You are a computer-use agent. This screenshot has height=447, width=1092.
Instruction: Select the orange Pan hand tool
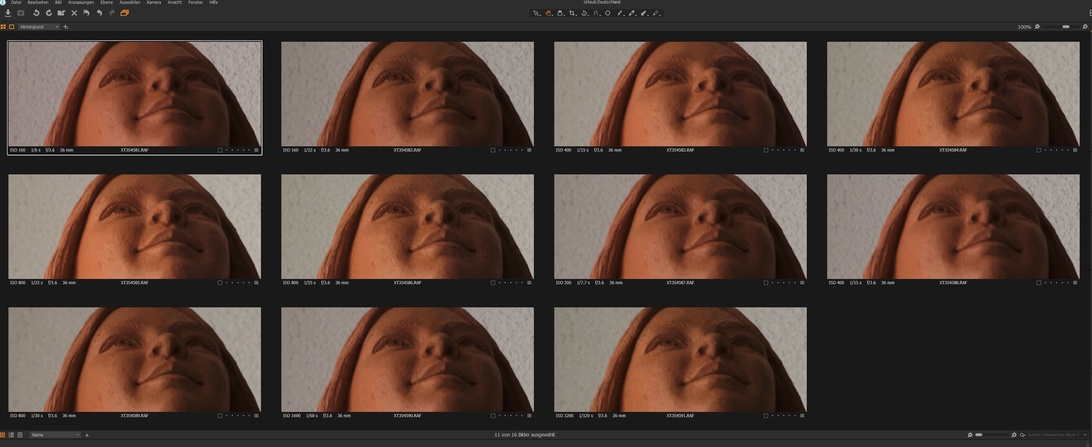coord(548,13)
